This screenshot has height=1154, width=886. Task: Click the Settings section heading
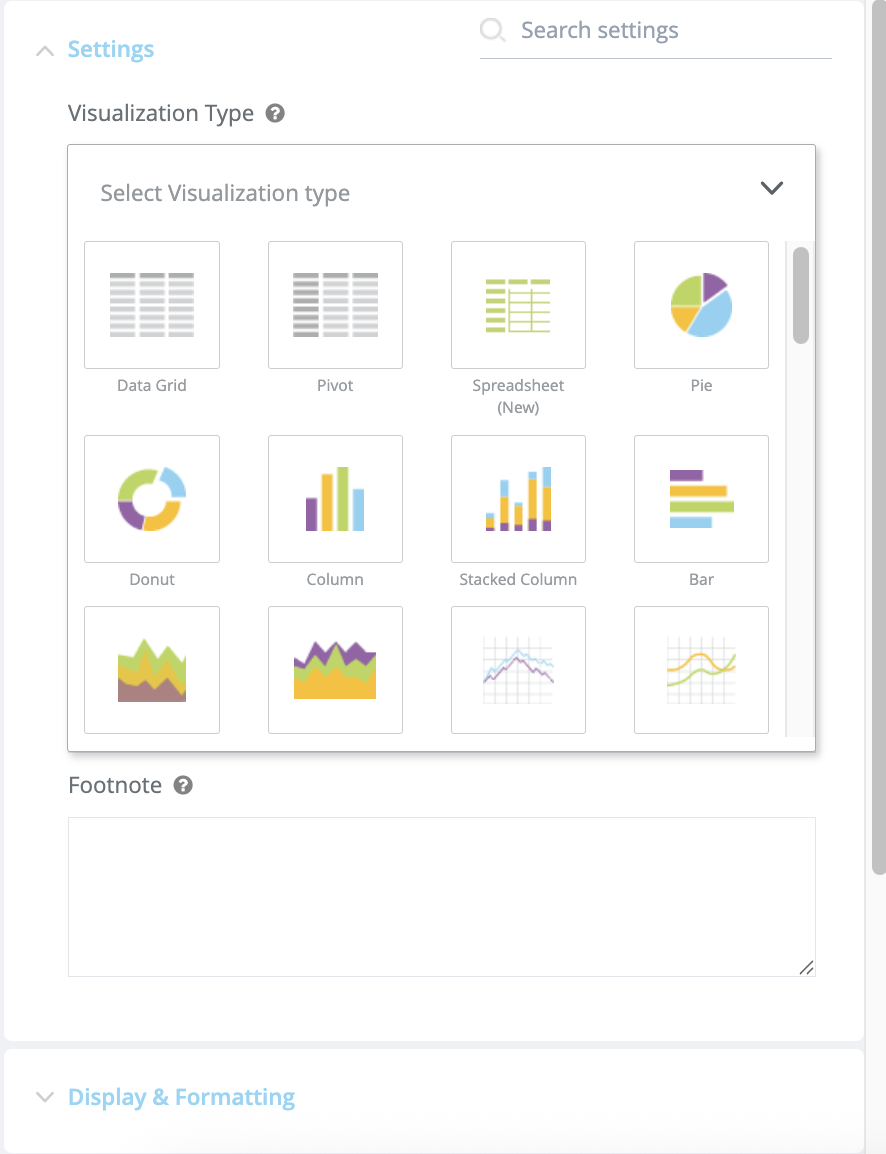pos(111,49)
